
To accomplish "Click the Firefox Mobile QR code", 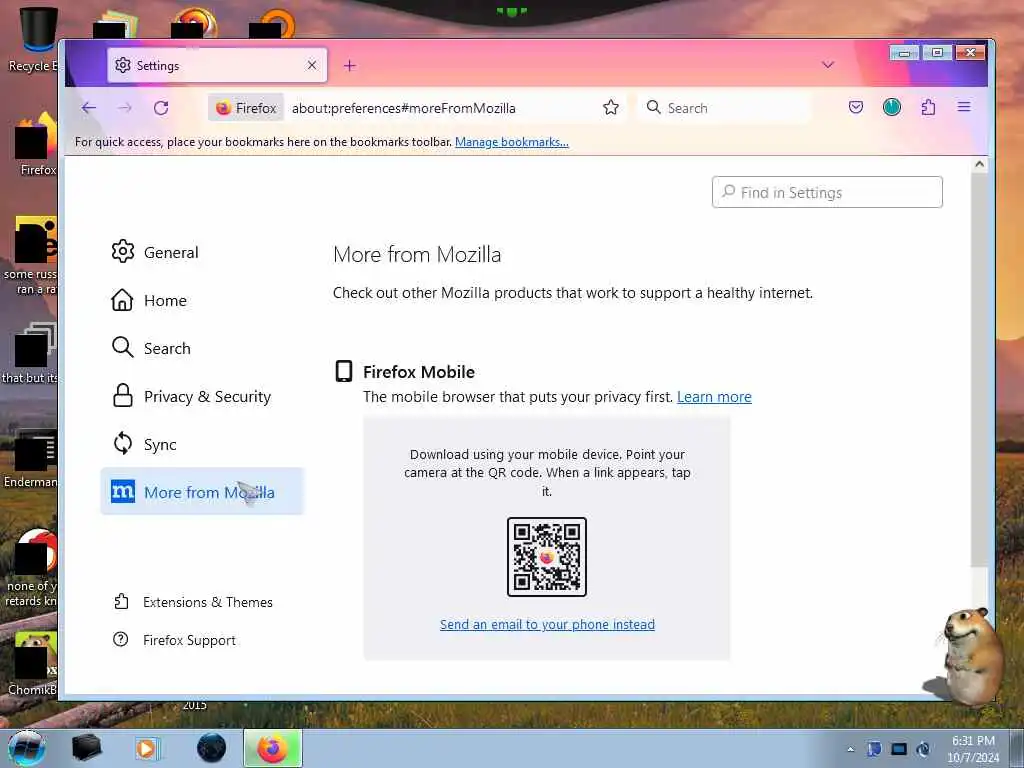I will pos(547,557).
